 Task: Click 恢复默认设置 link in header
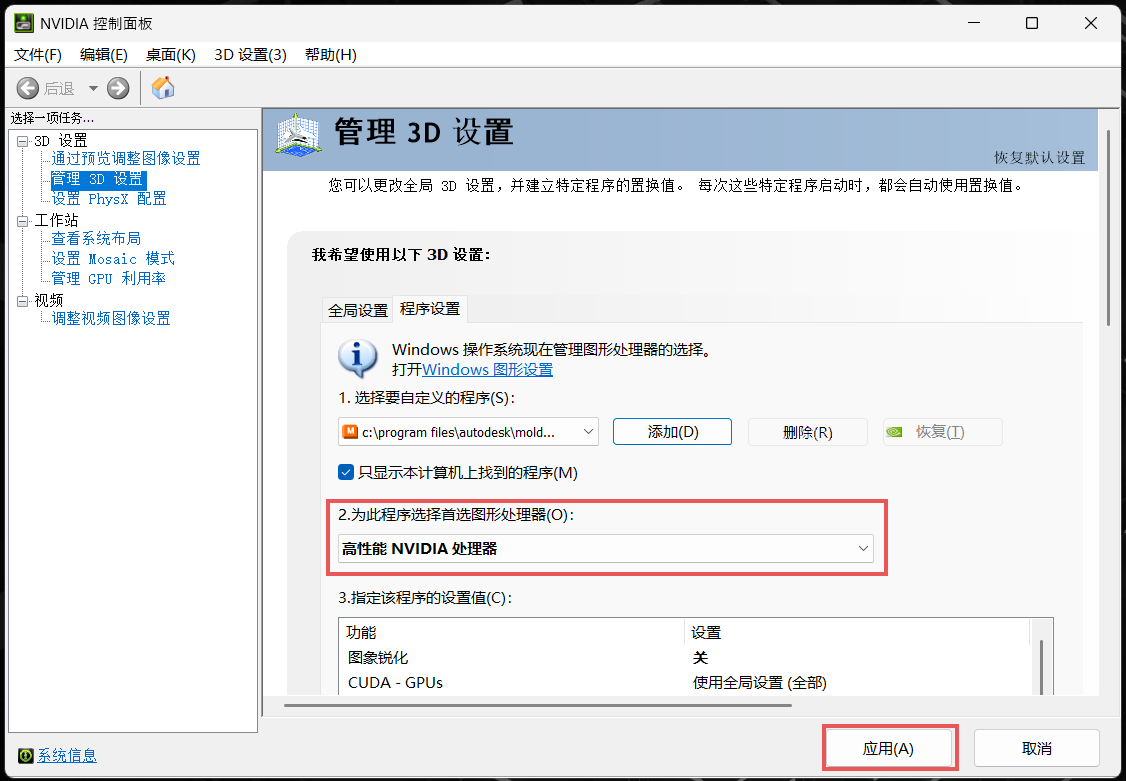click(x=1039, y=157)
